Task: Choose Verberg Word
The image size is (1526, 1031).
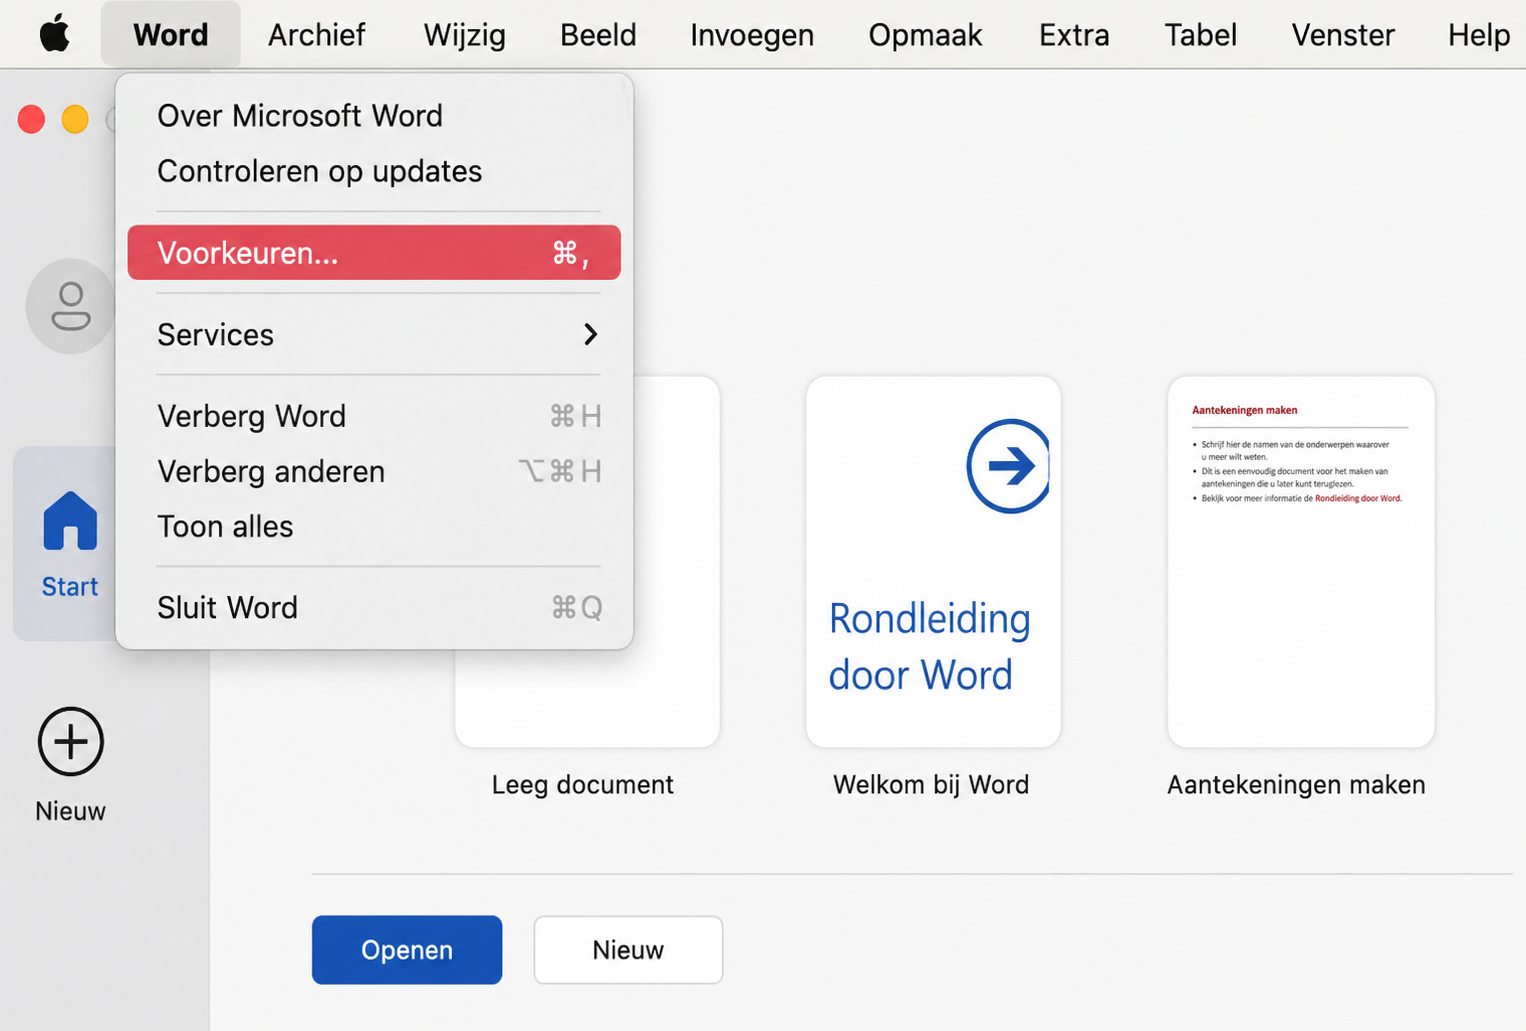Action: point(374,416)
